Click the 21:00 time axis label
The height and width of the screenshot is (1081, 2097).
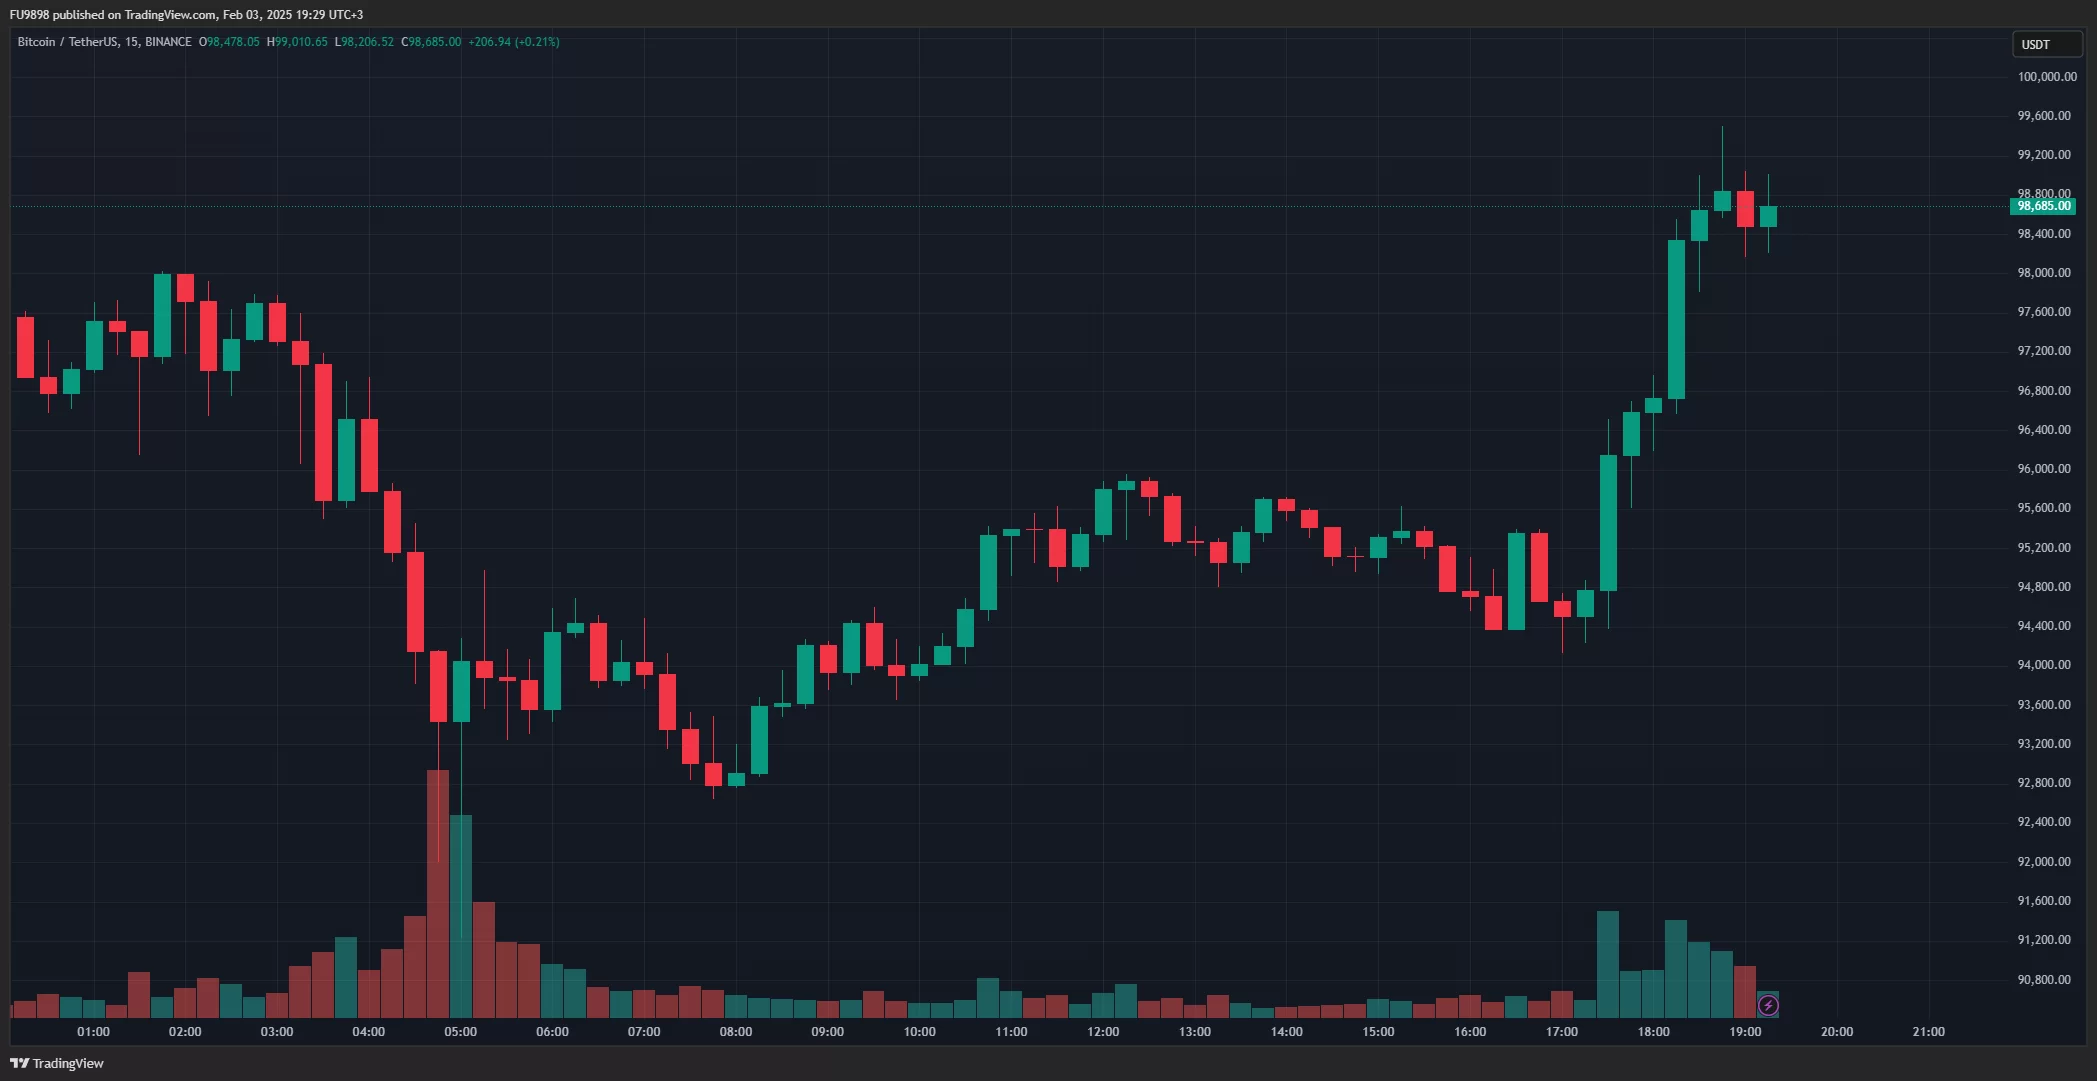click(1928, 1031)
